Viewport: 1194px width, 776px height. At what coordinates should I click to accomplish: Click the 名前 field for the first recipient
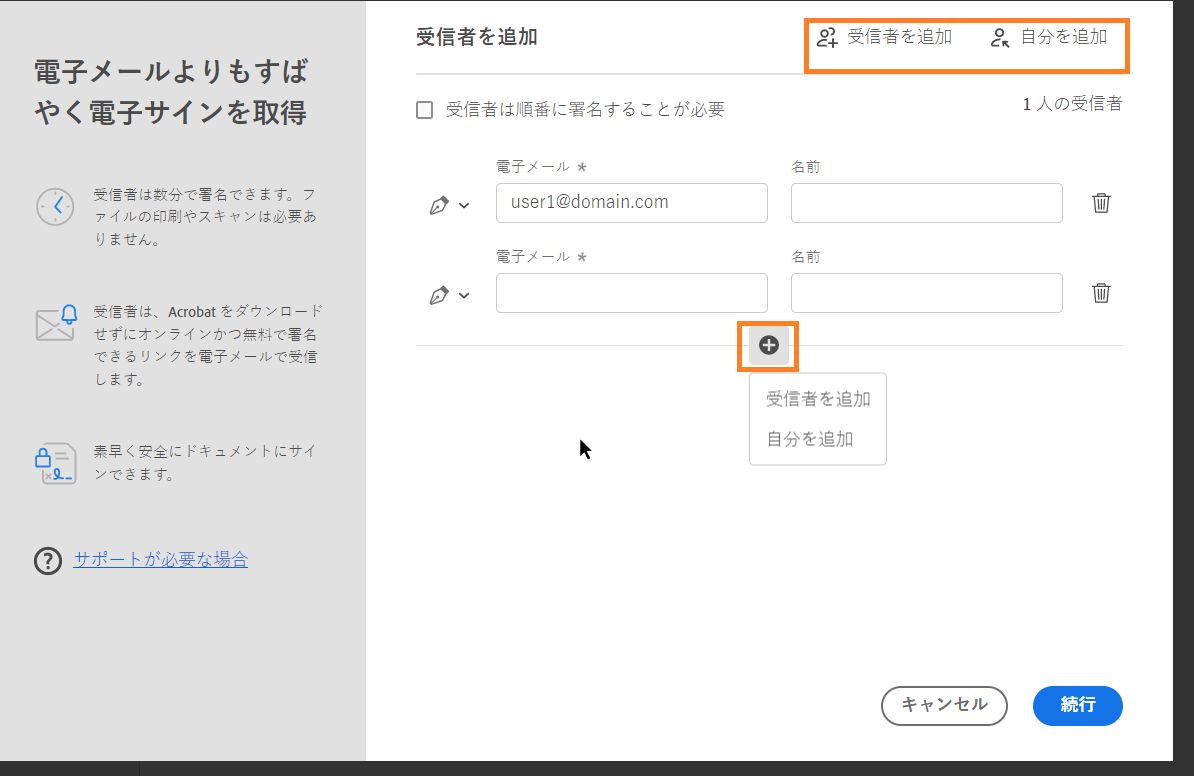925,202
